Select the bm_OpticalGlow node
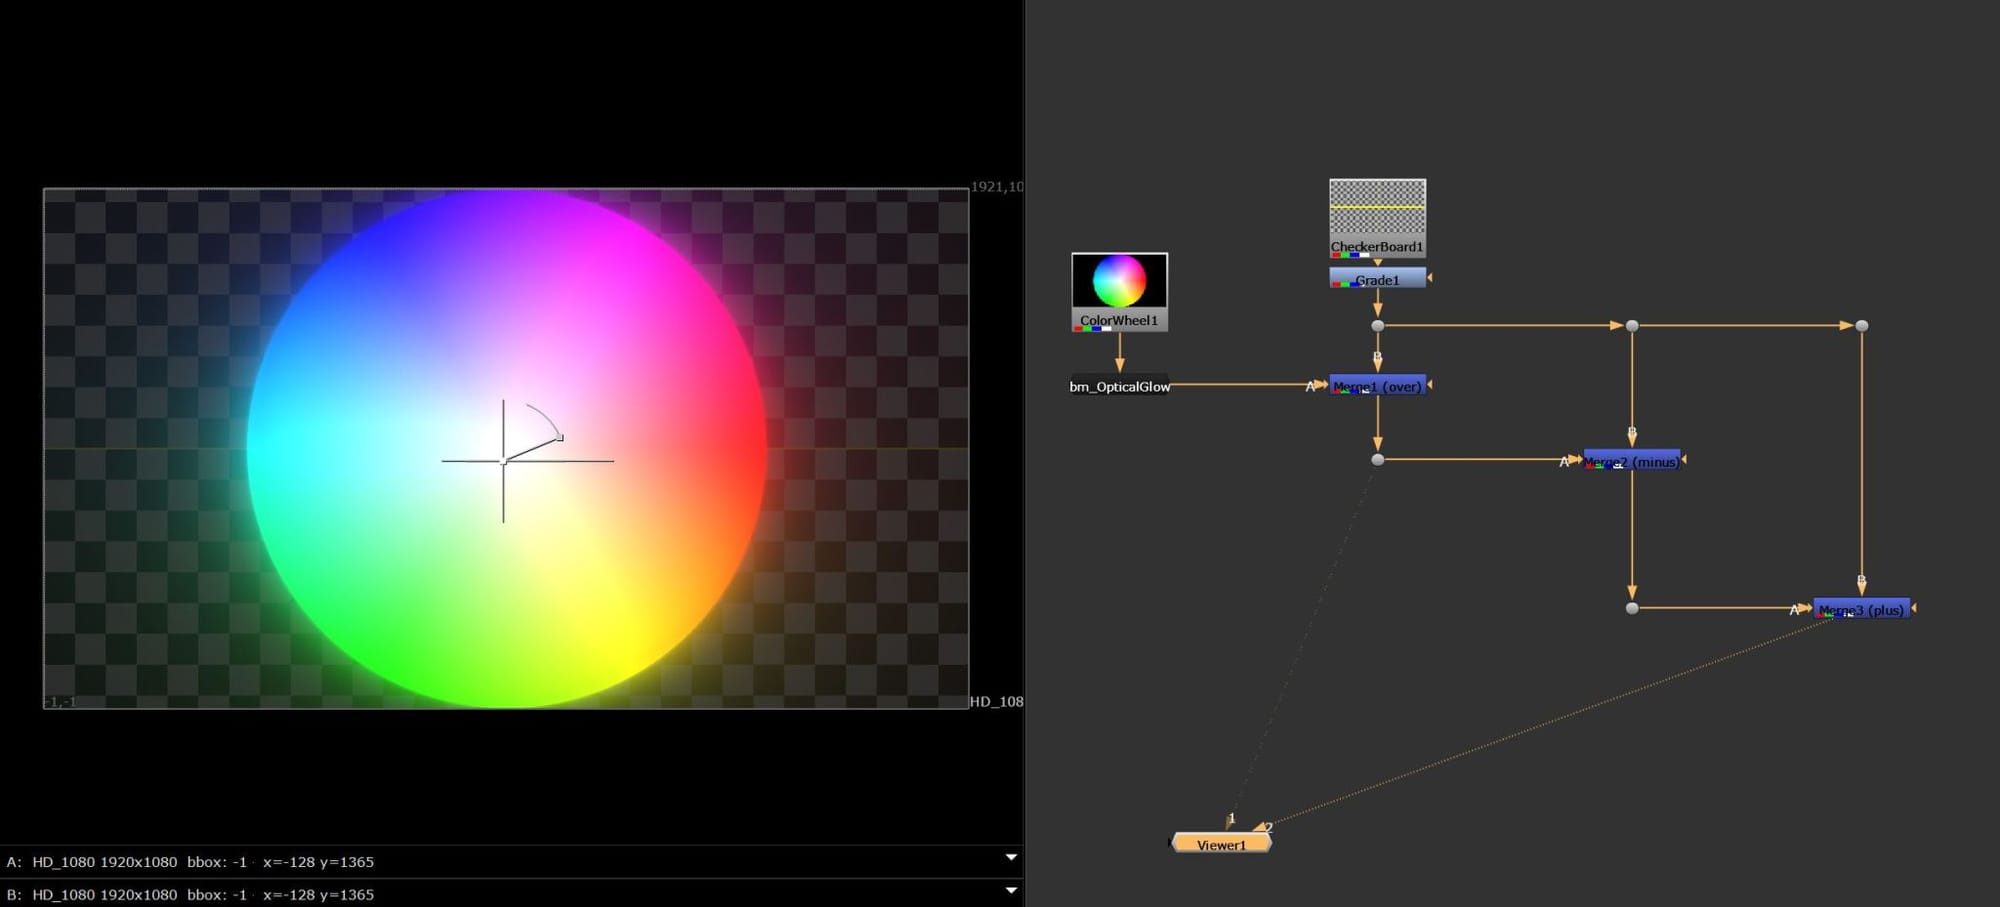The width and height of the screenshot is (2000, 907). pos(1119,386)
